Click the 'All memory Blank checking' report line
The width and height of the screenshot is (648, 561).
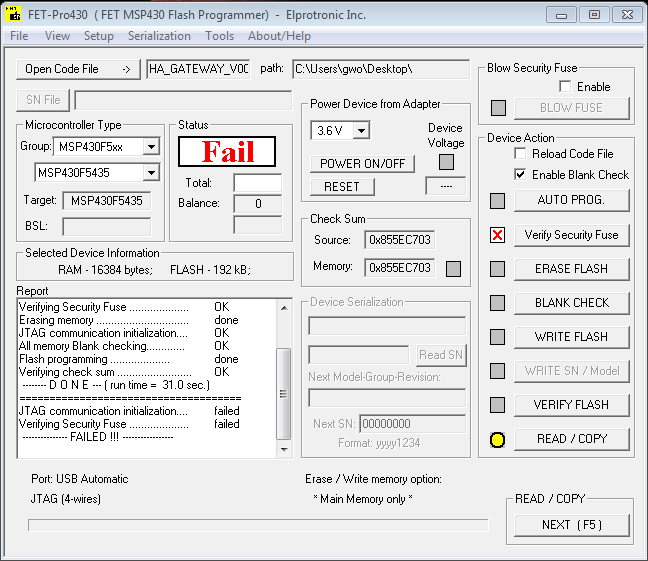124,346
